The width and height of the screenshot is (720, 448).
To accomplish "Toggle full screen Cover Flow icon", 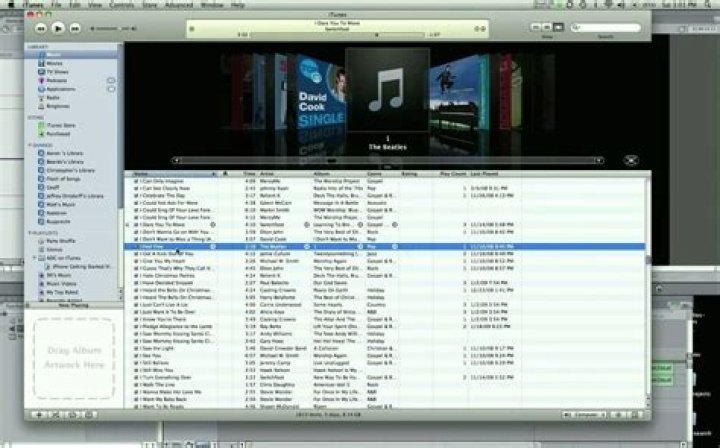I will tap(631, 159).
